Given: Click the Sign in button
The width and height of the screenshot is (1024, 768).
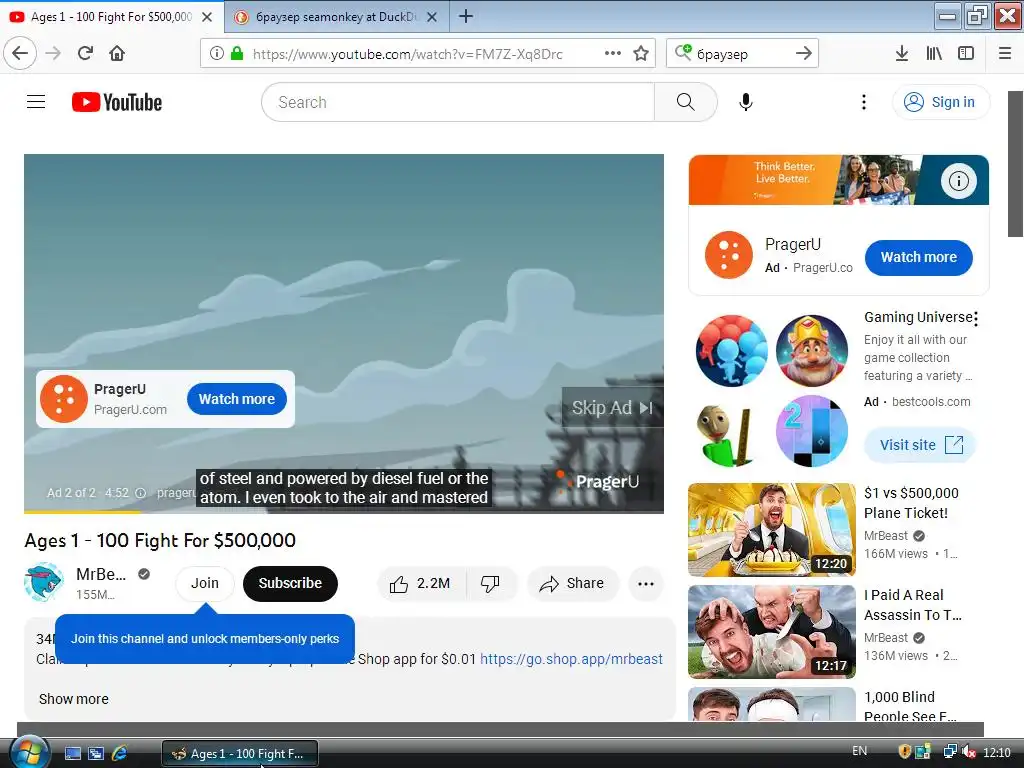Looking at the screenshot, I should 940,102.
